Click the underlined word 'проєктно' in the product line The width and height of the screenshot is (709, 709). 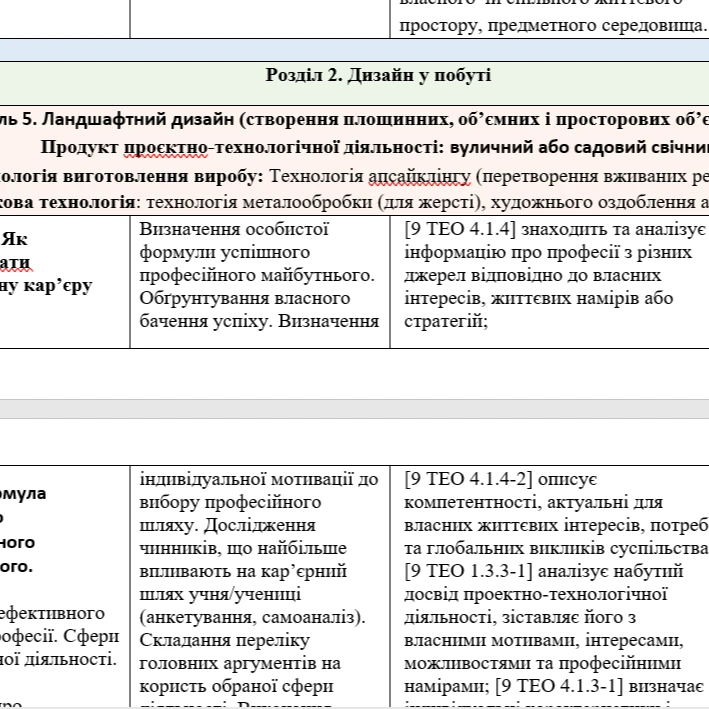click(166, 148)
